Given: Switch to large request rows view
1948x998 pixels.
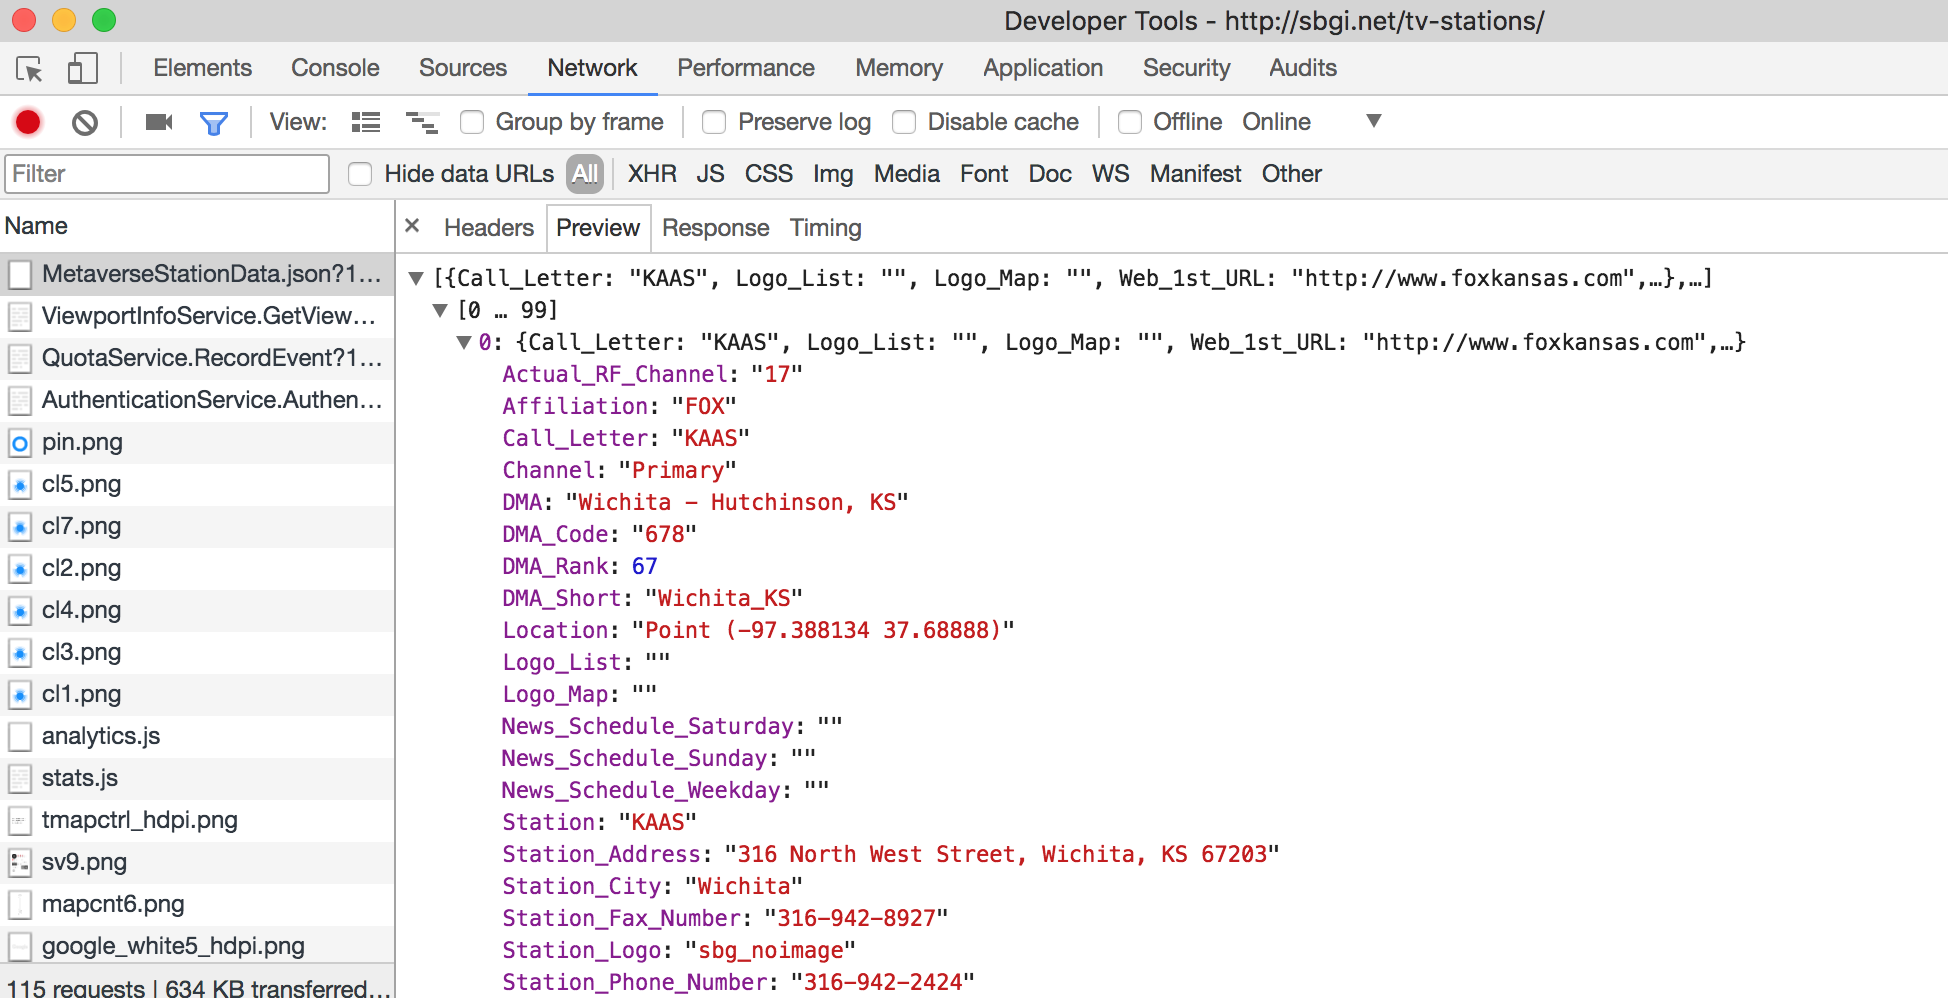Looking at the screenshot, I should (x=366, y=122).
